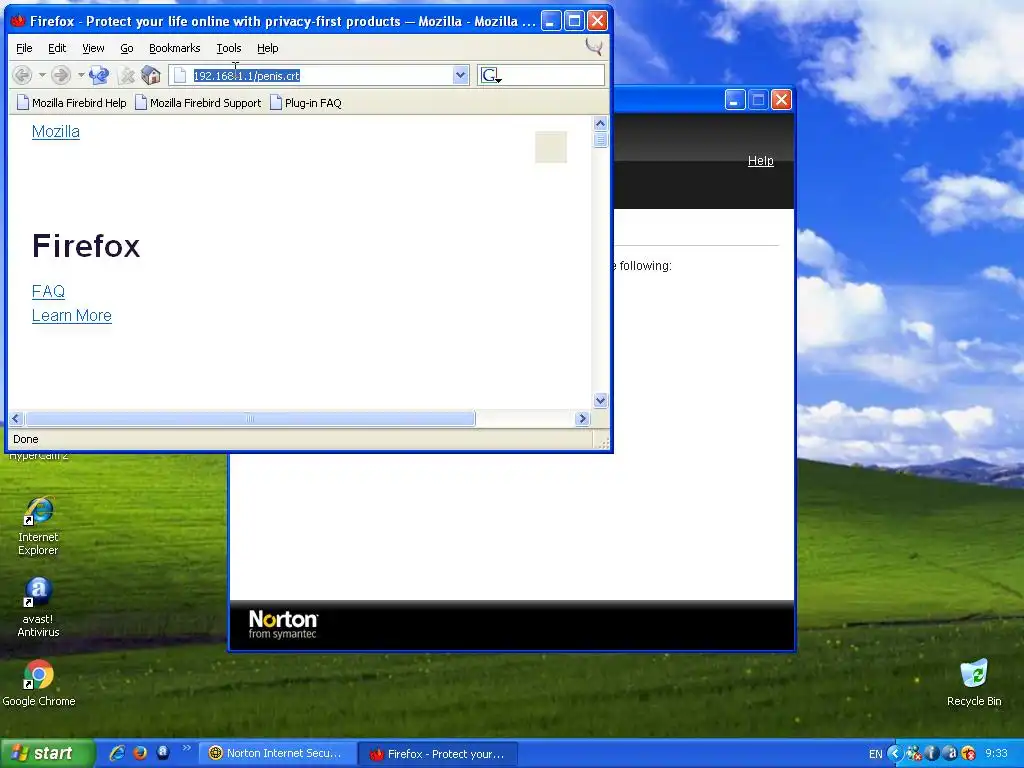The width and height of the screenshot is (1024, 768).
Task: Open the FAQ link on the page
Action: (x=48, y=291)
